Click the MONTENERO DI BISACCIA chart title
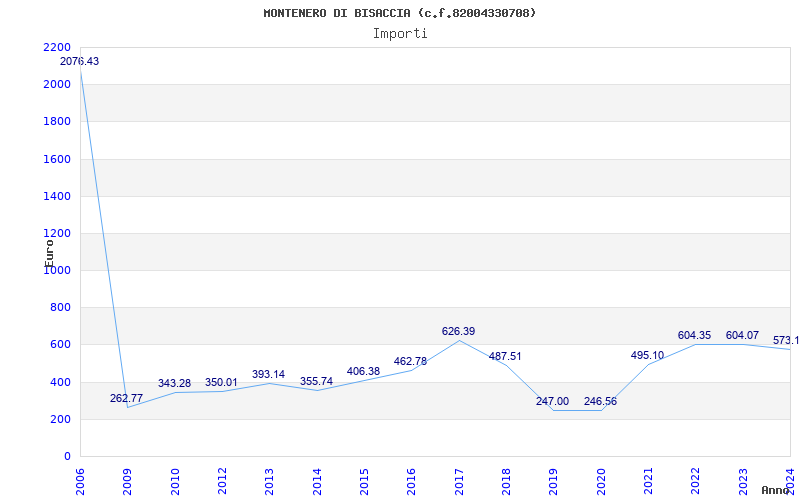 pyautogui.click(x=337, y=13)
